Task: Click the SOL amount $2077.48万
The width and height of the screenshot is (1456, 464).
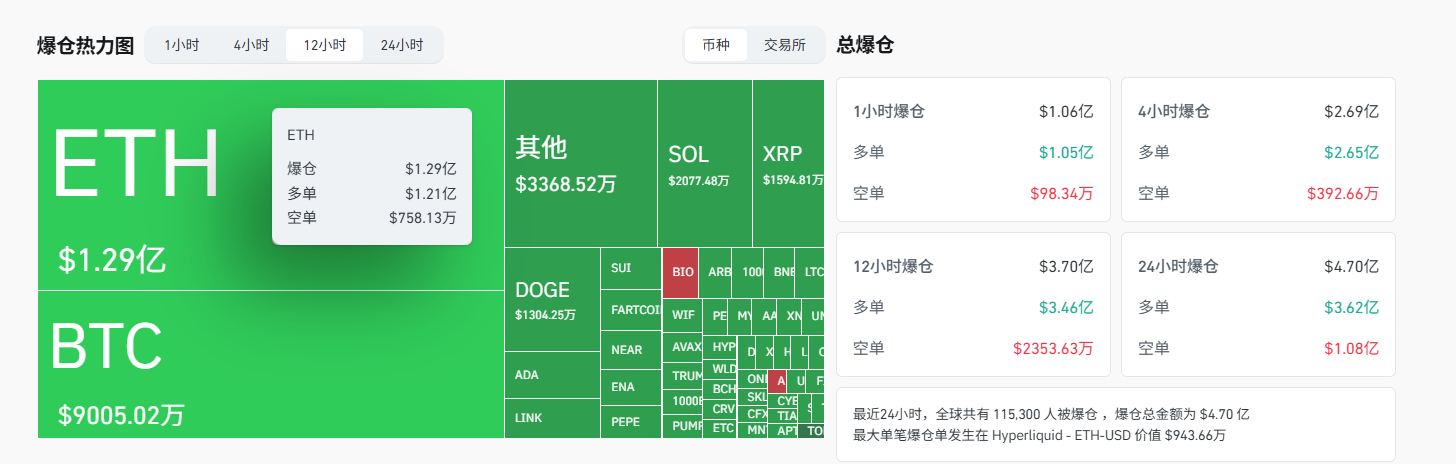Action: [x=699, y=181]
